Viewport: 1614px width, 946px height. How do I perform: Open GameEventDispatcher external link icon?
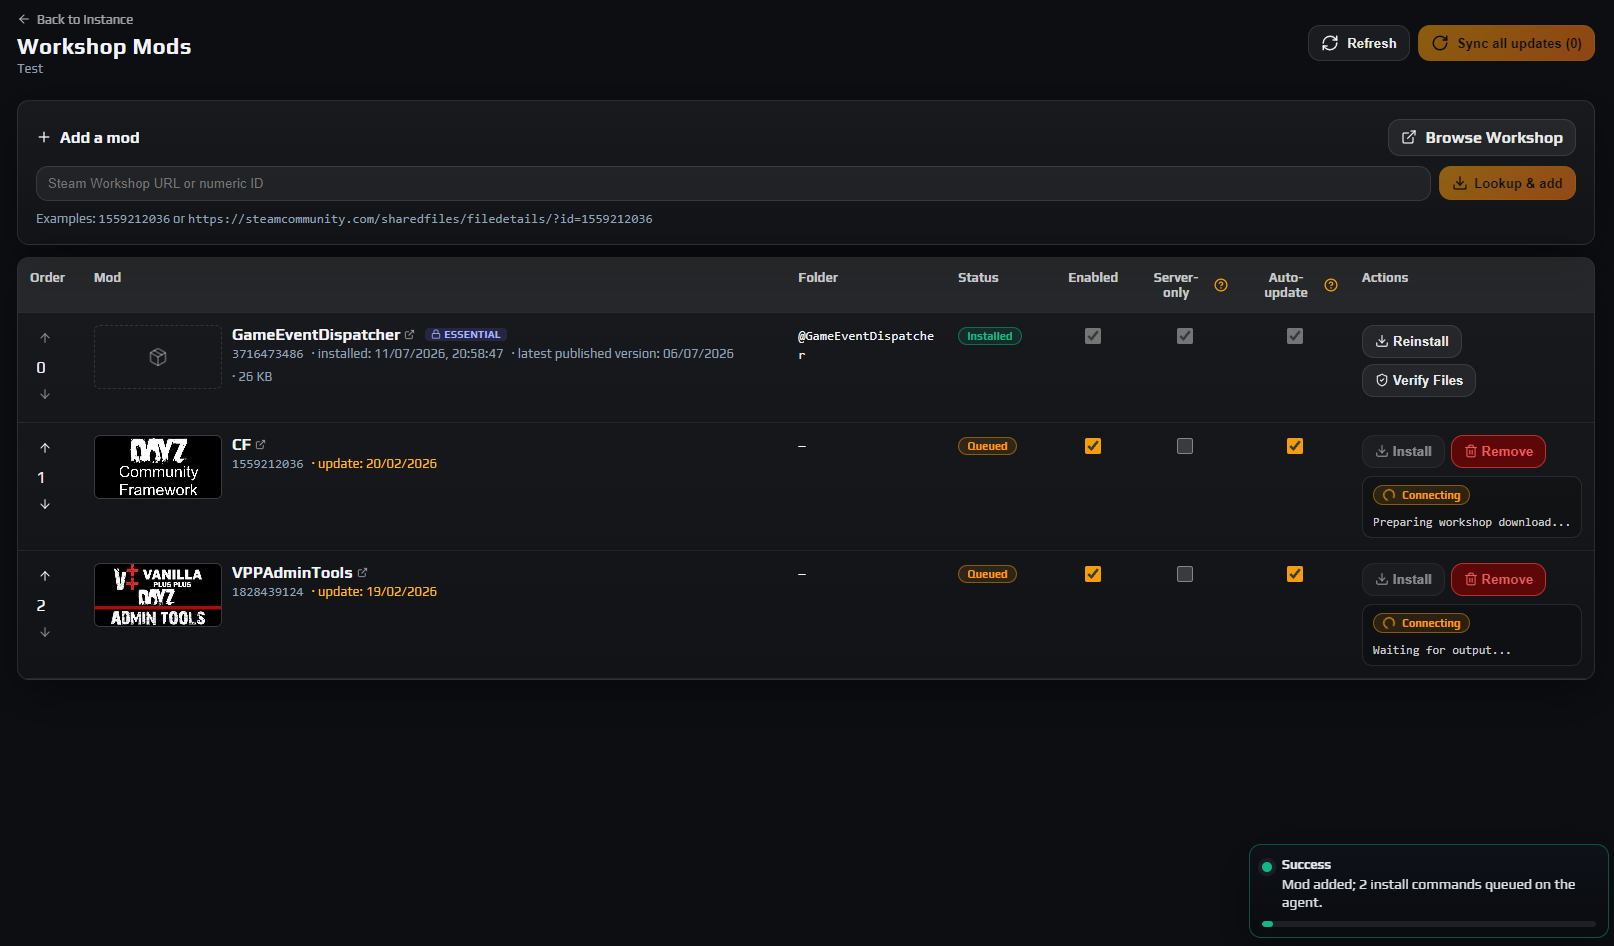point(409,335)
